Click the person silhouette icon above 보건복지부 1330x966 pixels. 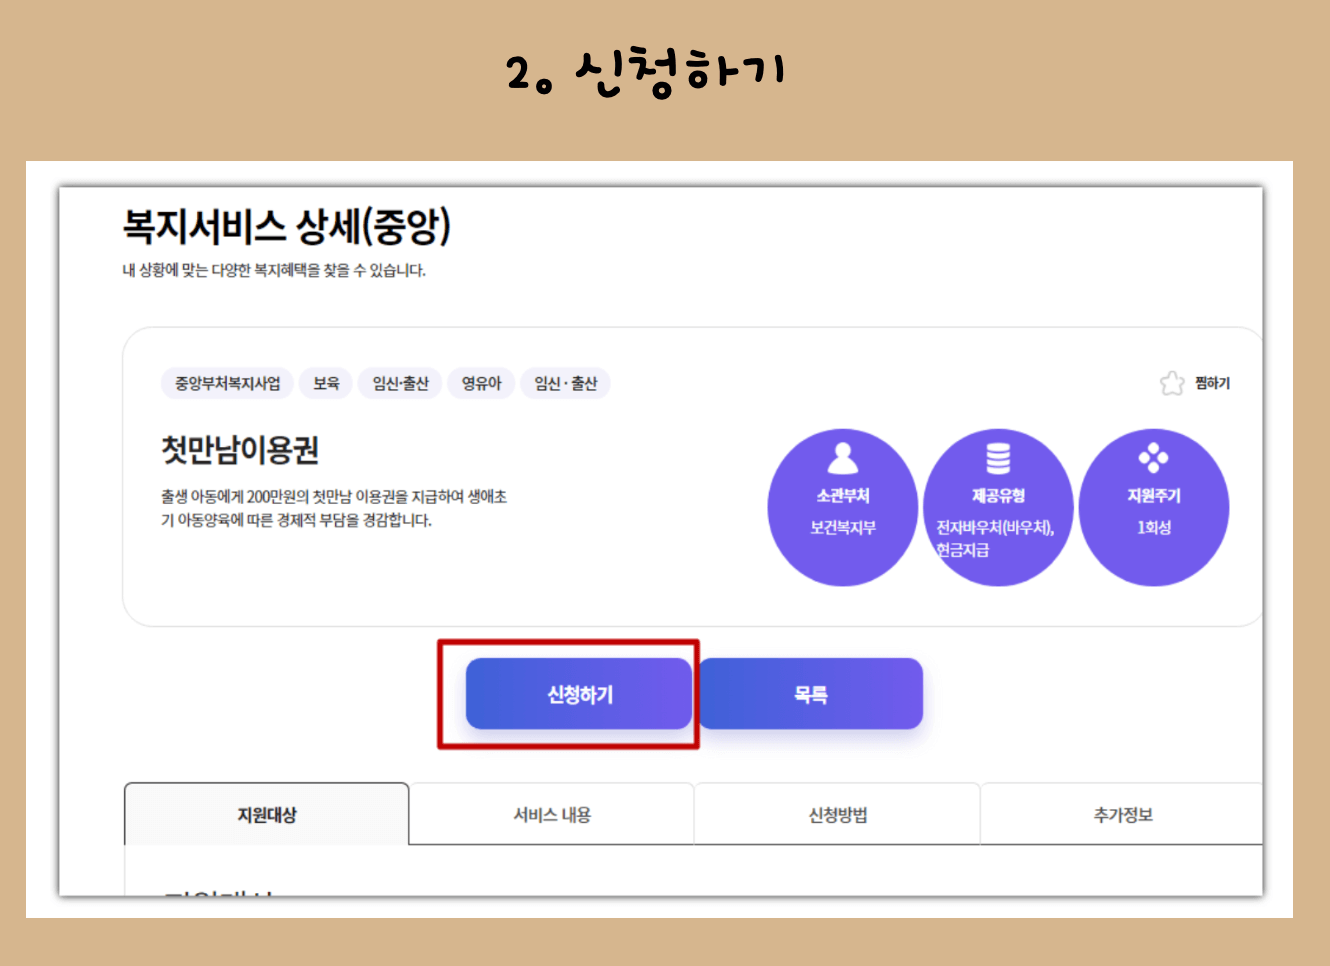point(843,459)
